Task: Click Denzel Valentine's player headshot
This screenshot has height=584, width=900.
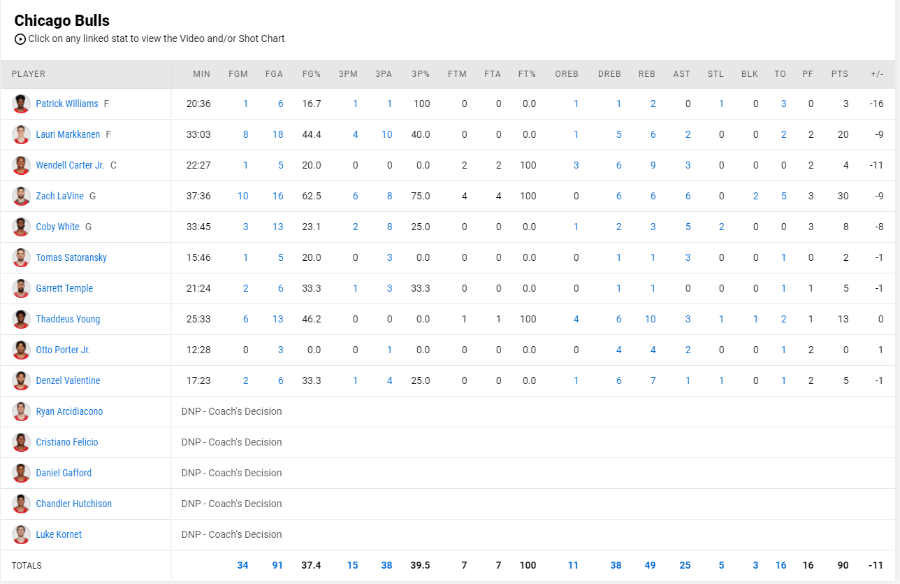Action: 21,380
